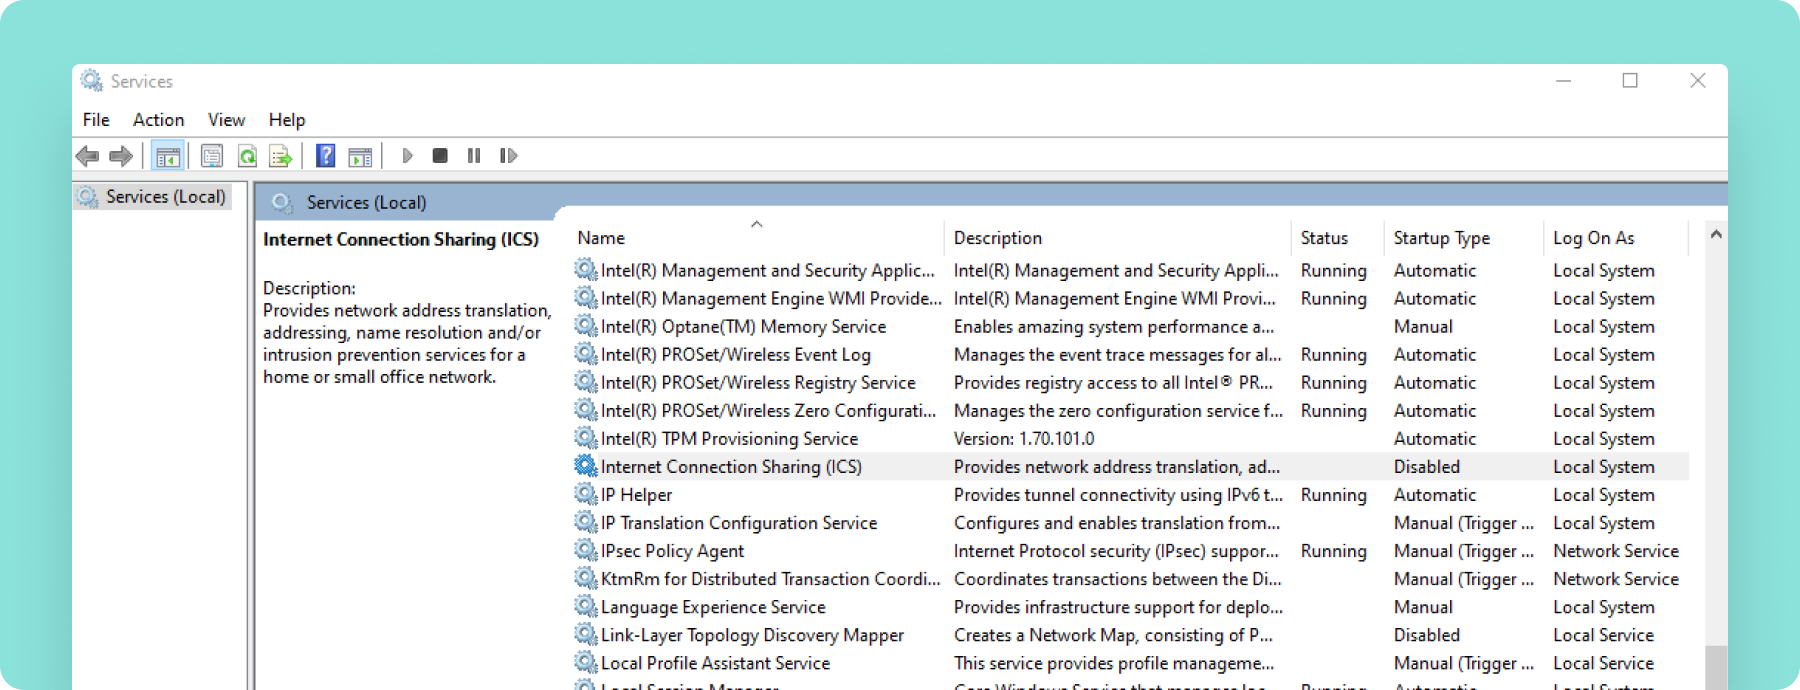
Task: Select the Language Experience Service name
Action: 713,607
